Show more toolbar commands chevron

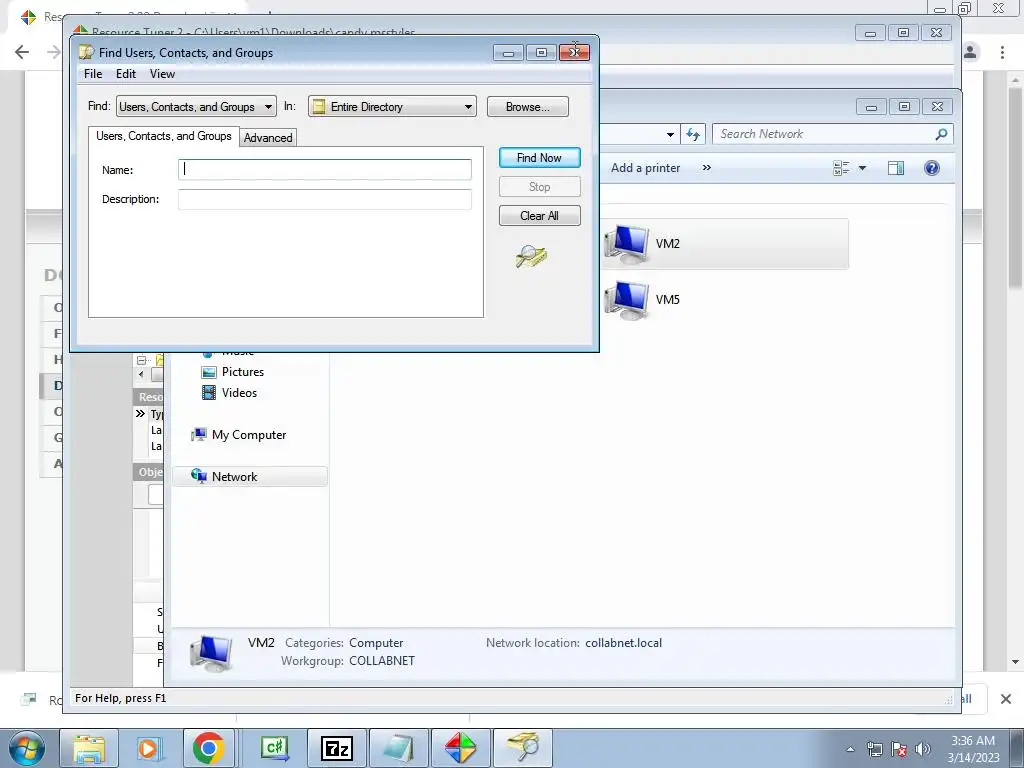click(x=707, y=168)
